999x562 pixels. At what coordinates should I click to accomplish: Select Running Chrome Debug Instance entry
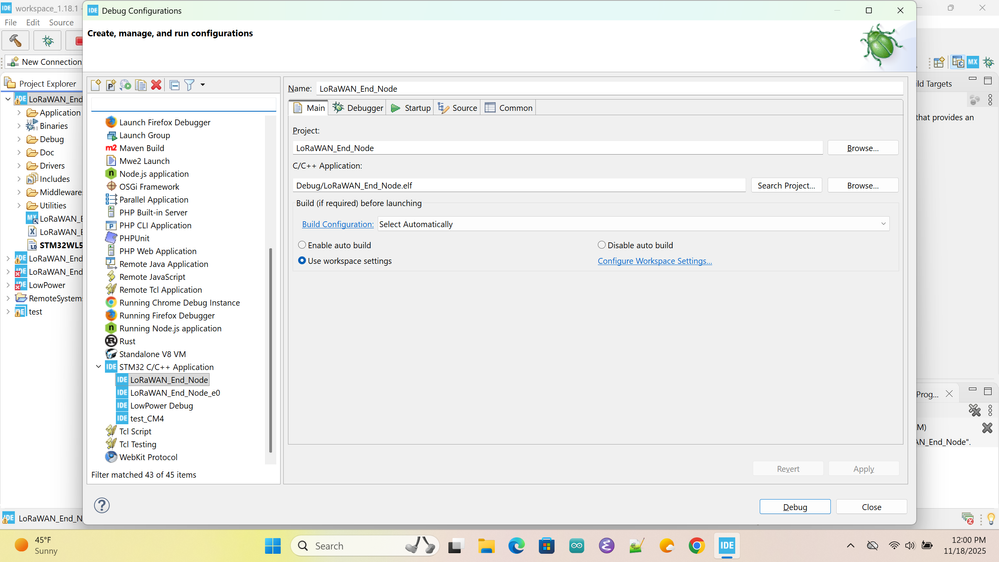pyautogui.click(x=179, y=303)
